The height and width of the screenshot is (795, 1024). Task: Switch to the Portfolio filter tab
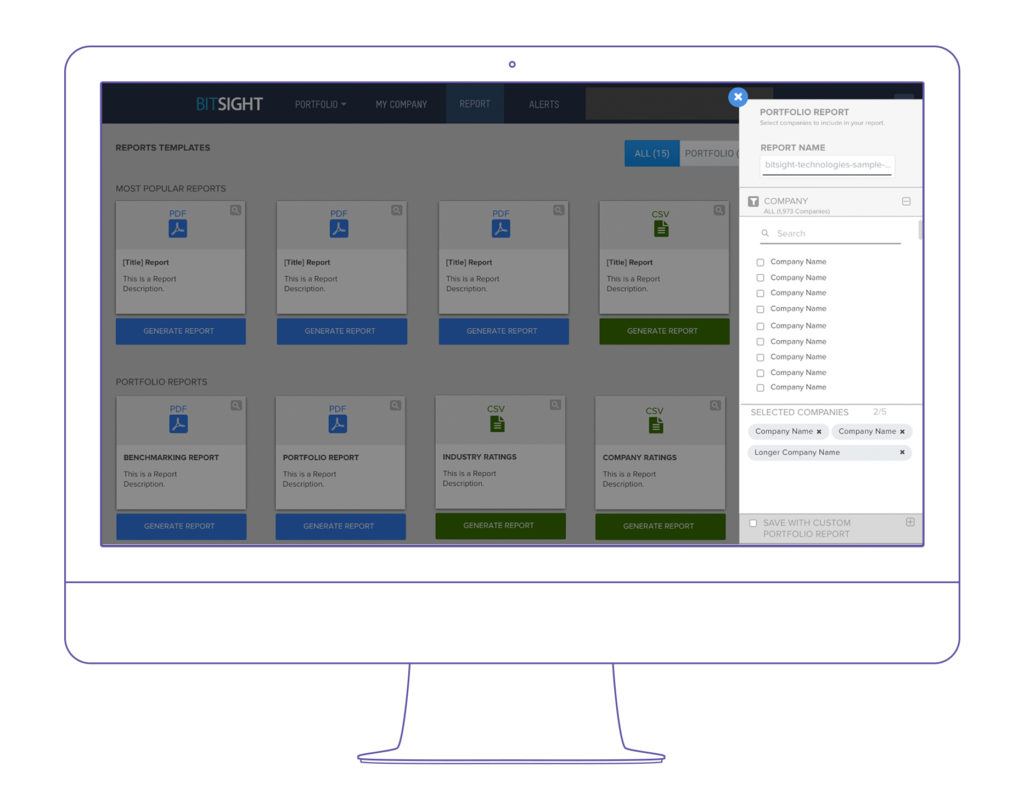point(709,154)
